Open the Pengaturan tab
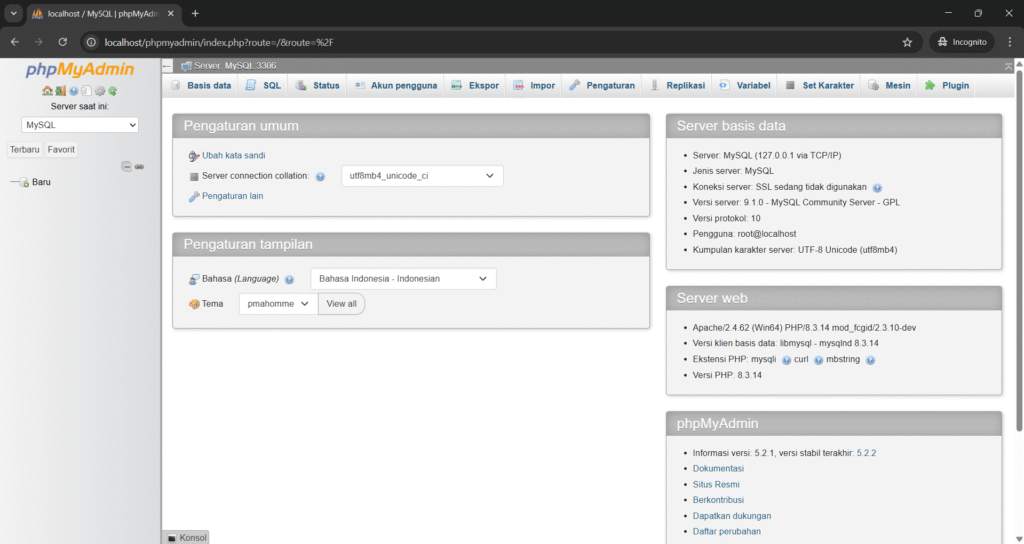Screen dimensions: 1024x544 pyautogui.click(x=602, y=86)
